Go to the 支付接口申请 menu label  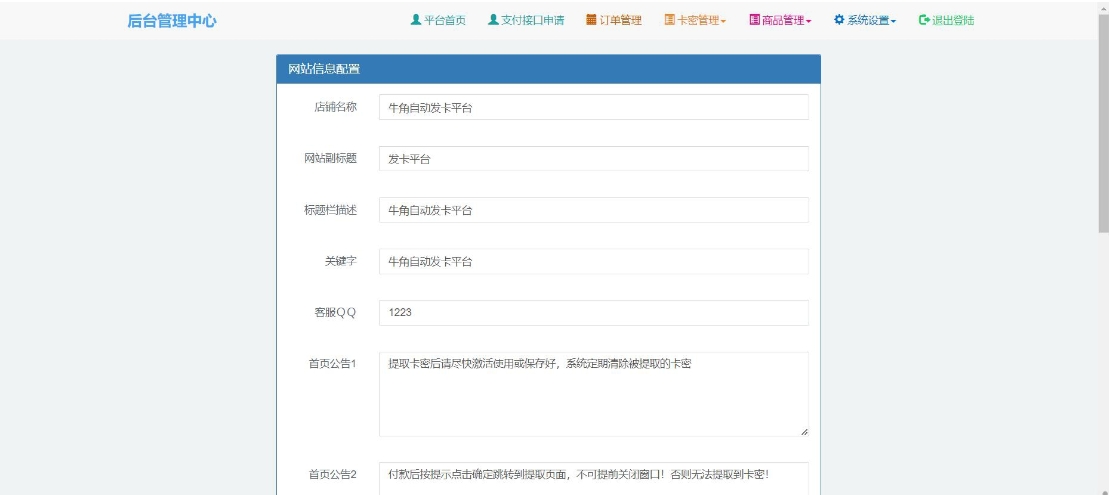click(x=532, y=21)
